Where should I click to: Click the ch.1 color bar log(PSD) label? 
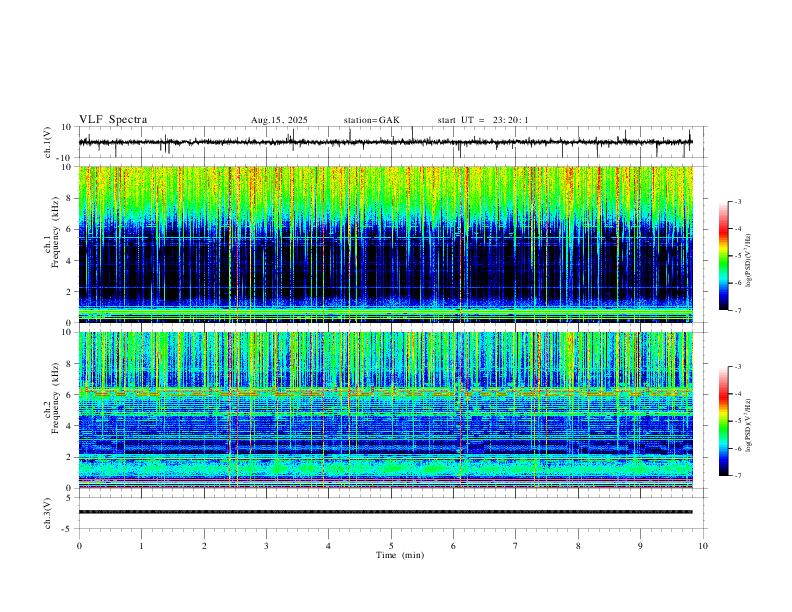[749, 261]
